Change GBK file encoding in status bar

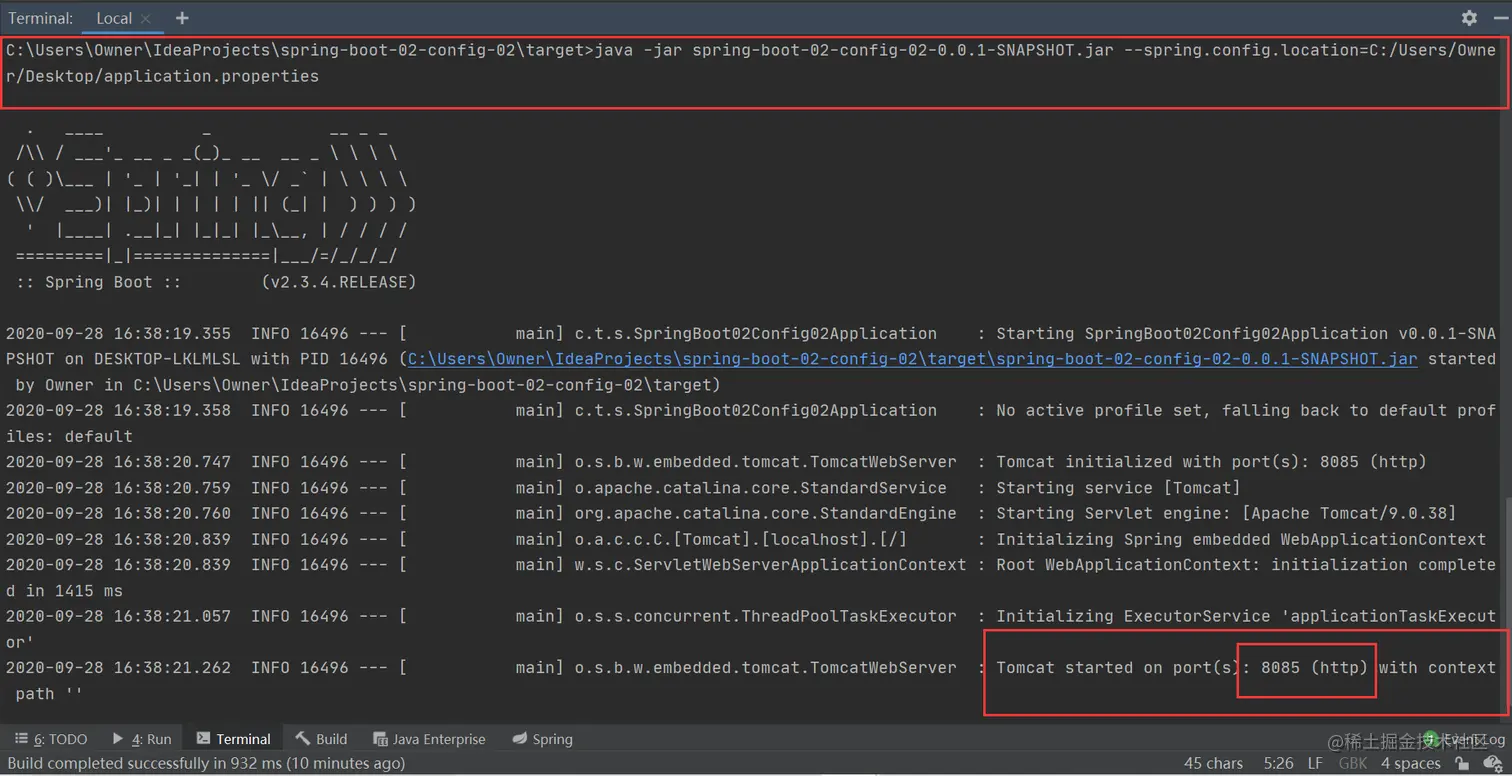pos(1352,763)
